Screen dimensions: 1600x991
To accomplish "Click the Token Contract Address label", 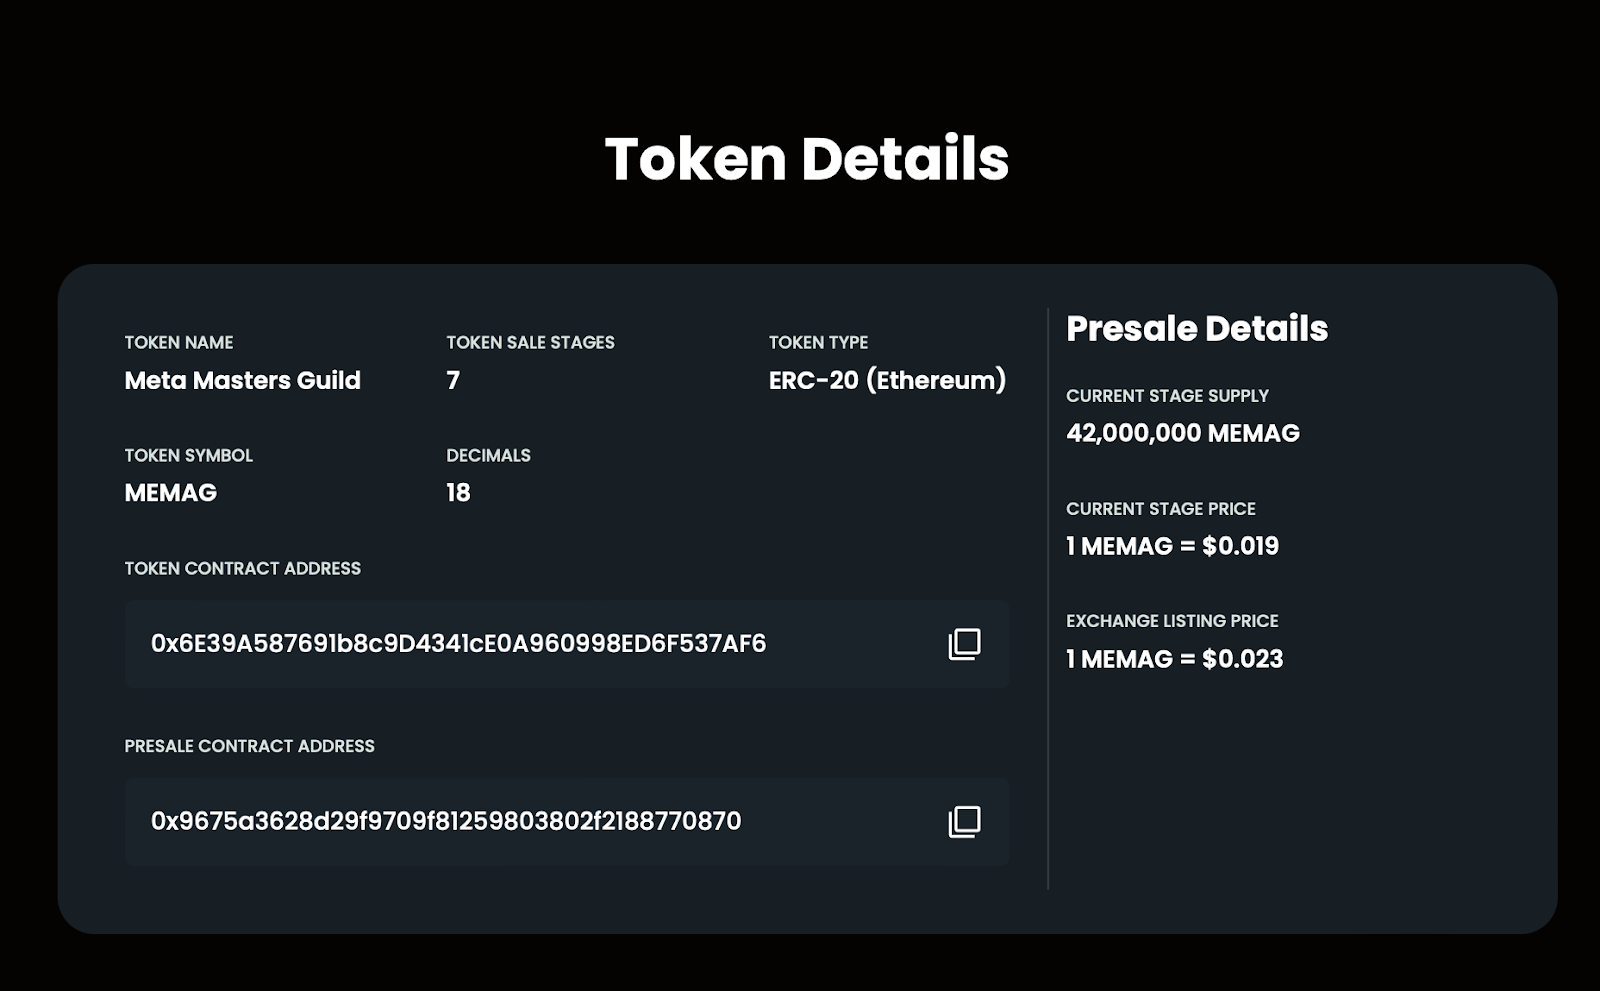I will [243, 568].
